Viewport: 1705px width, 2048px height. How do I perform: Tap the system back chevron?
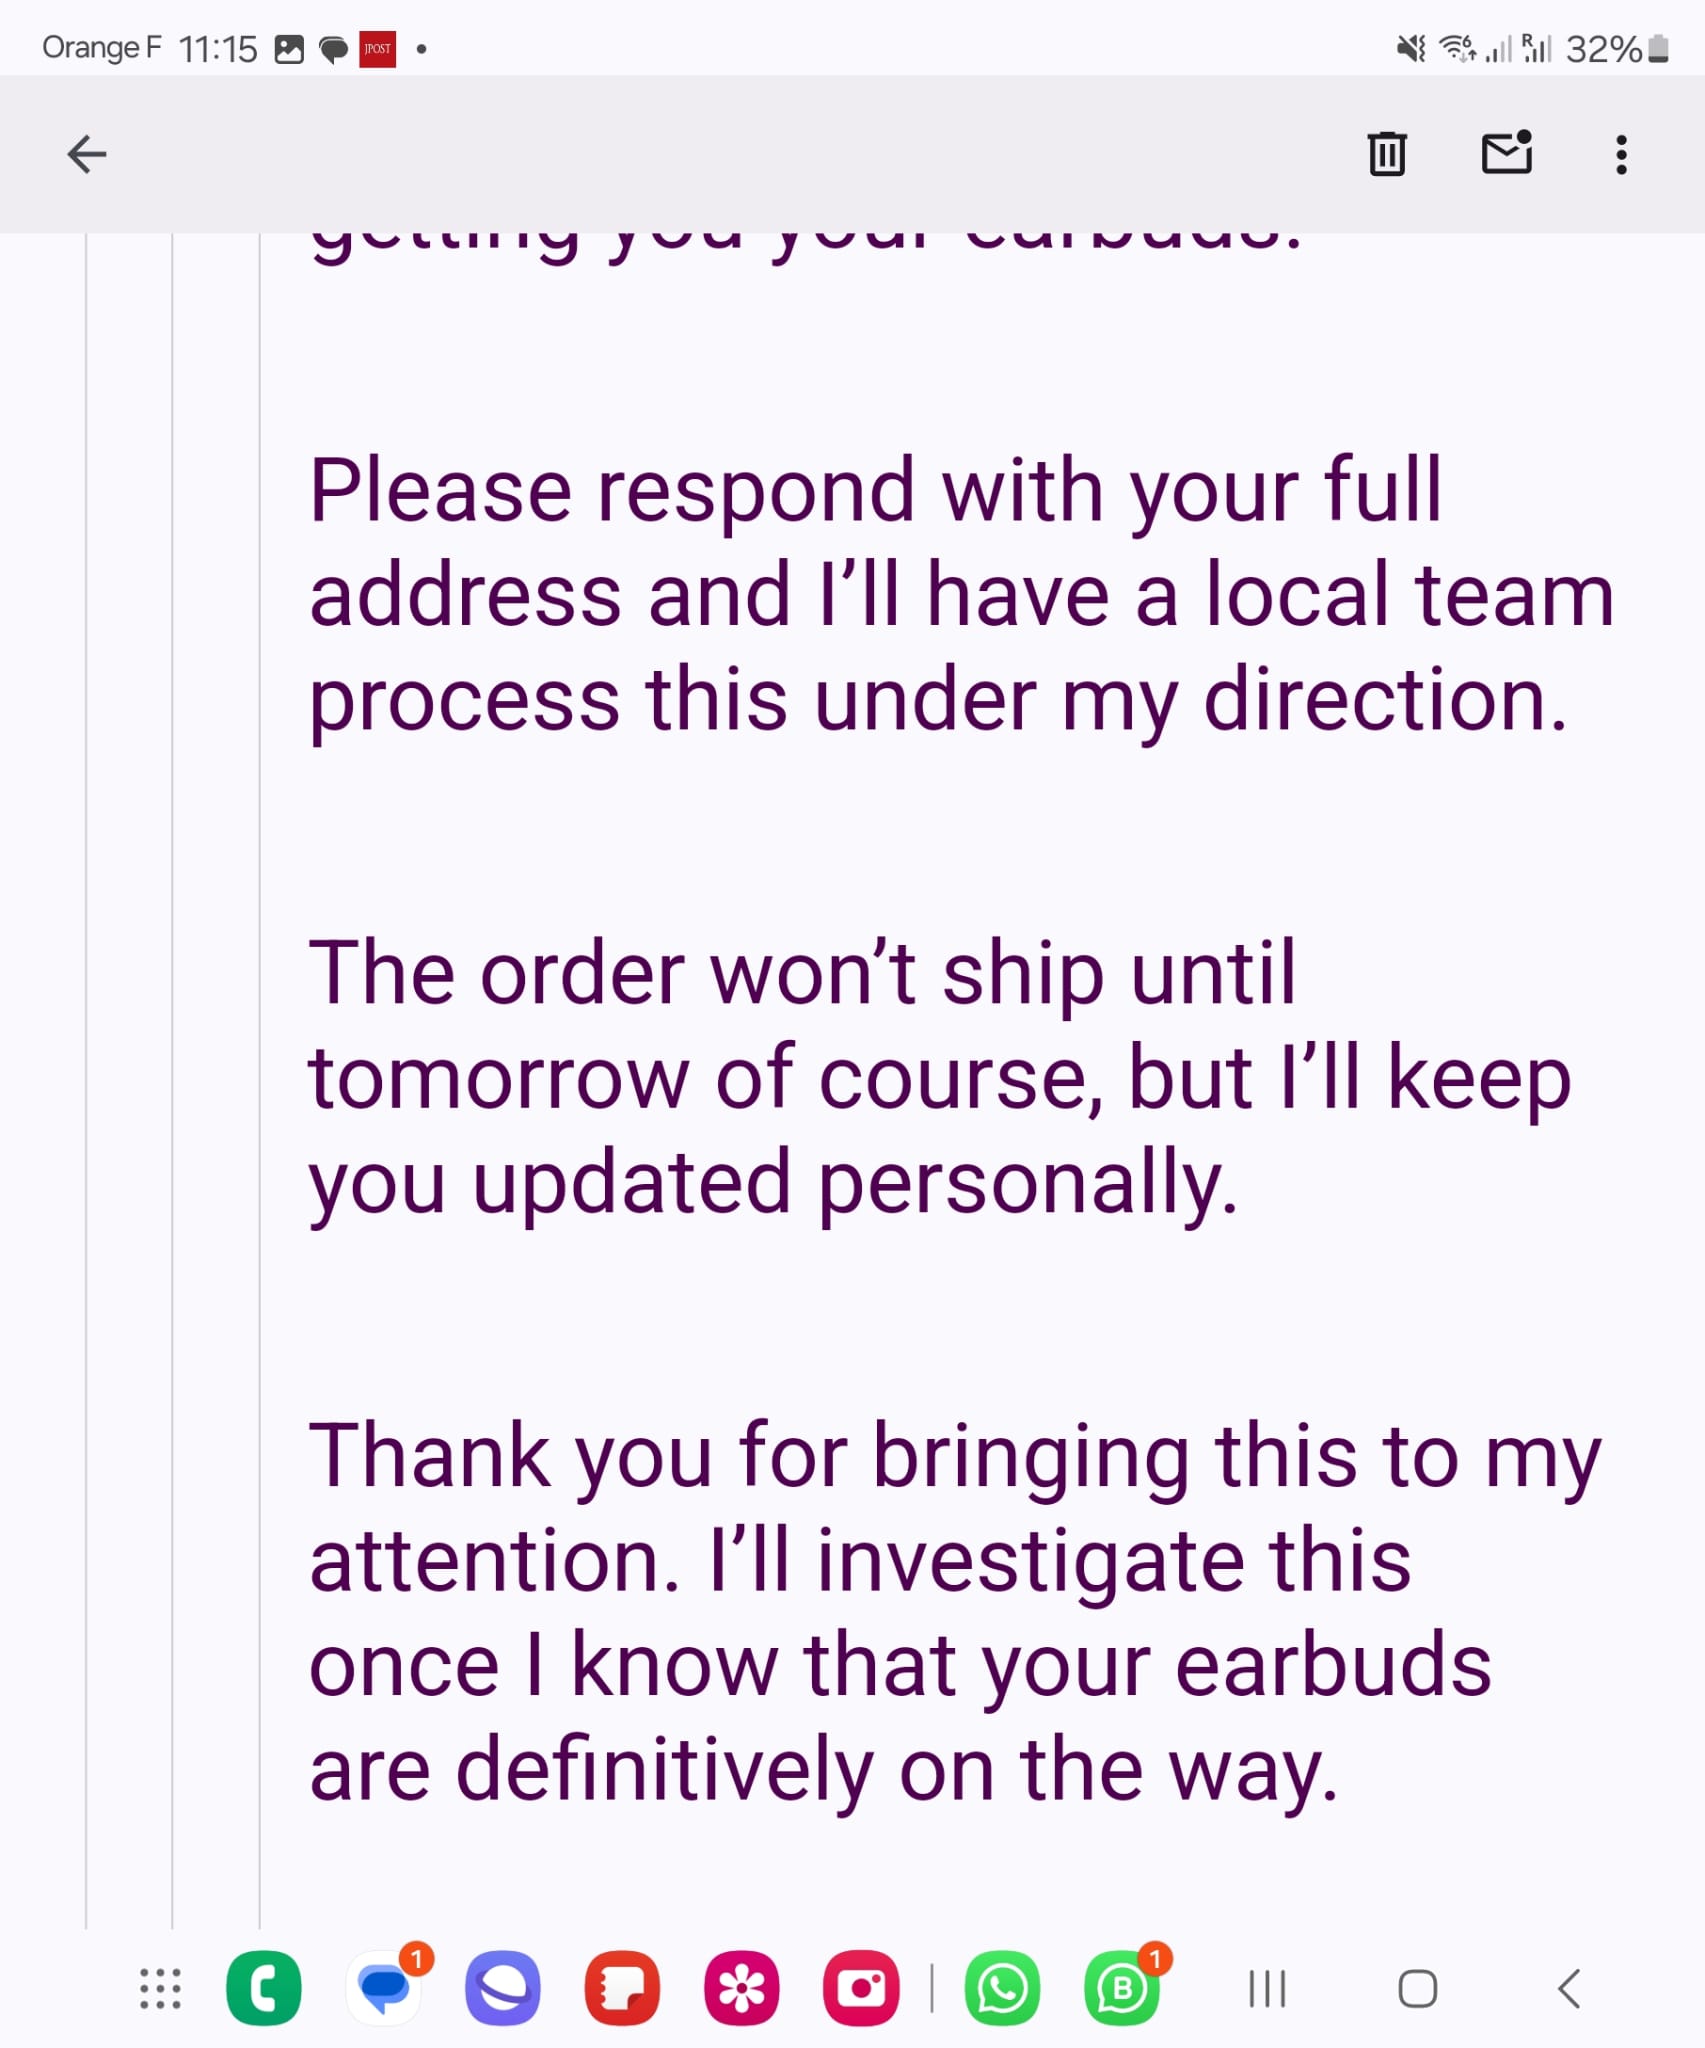[1568, 1988]
